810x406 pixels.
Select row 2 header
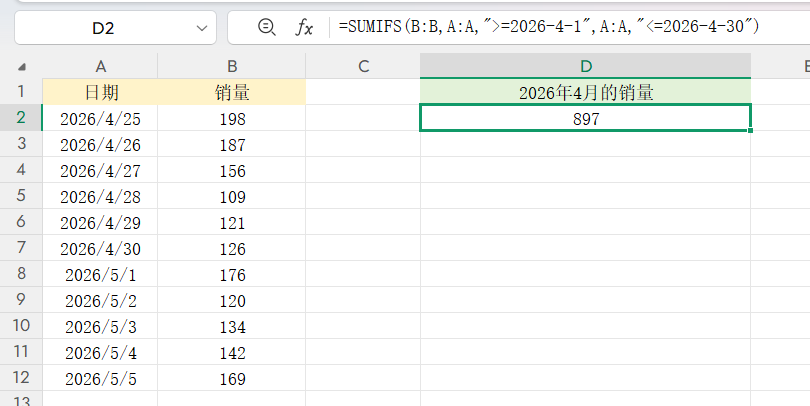click(x=21, y=118)
